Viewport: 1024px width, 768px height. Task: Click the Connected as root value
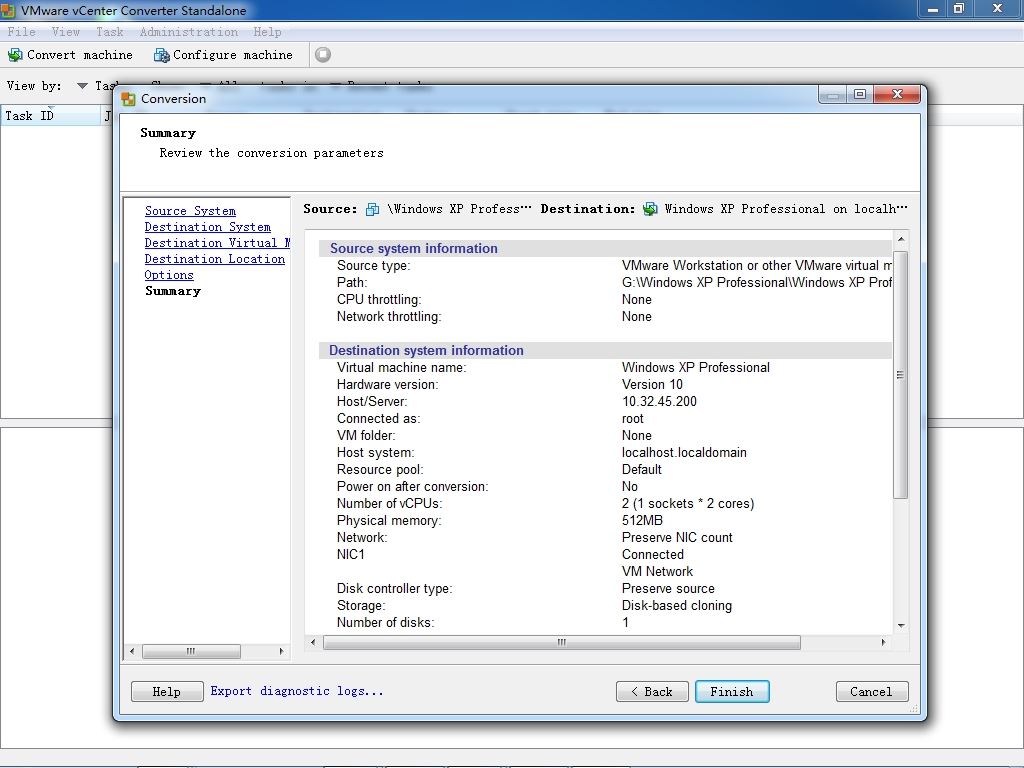point(632,419)
